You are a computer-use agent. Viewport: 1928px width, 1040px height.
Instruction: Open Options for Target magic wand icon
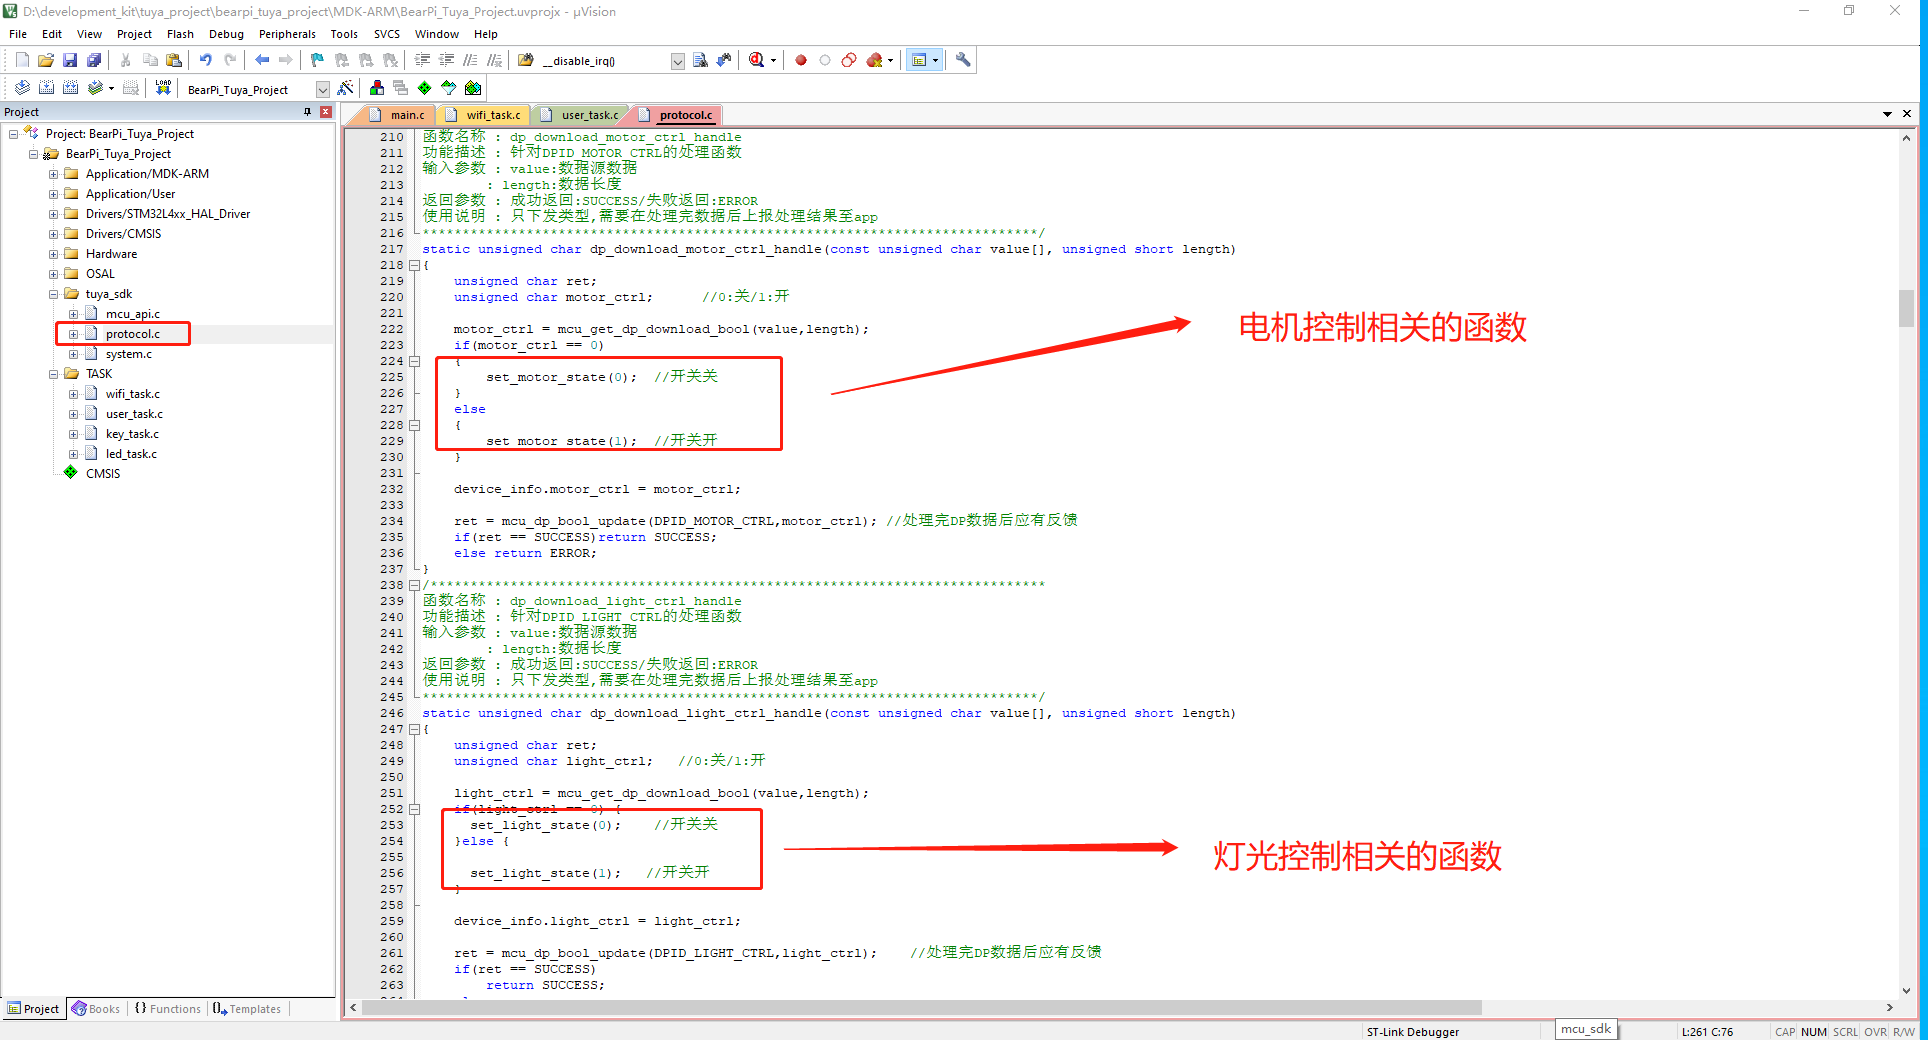345,88
